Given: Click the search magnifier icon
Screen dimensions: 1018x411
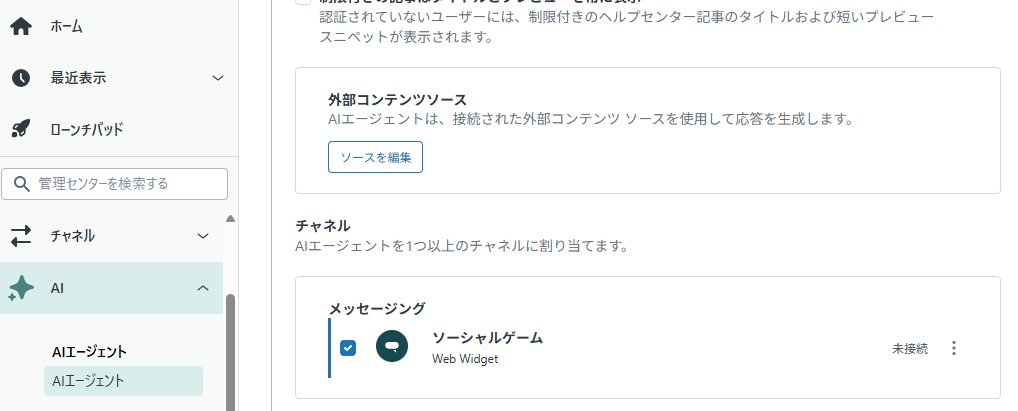Looking at the screenshot, I should tap(21, 184).
